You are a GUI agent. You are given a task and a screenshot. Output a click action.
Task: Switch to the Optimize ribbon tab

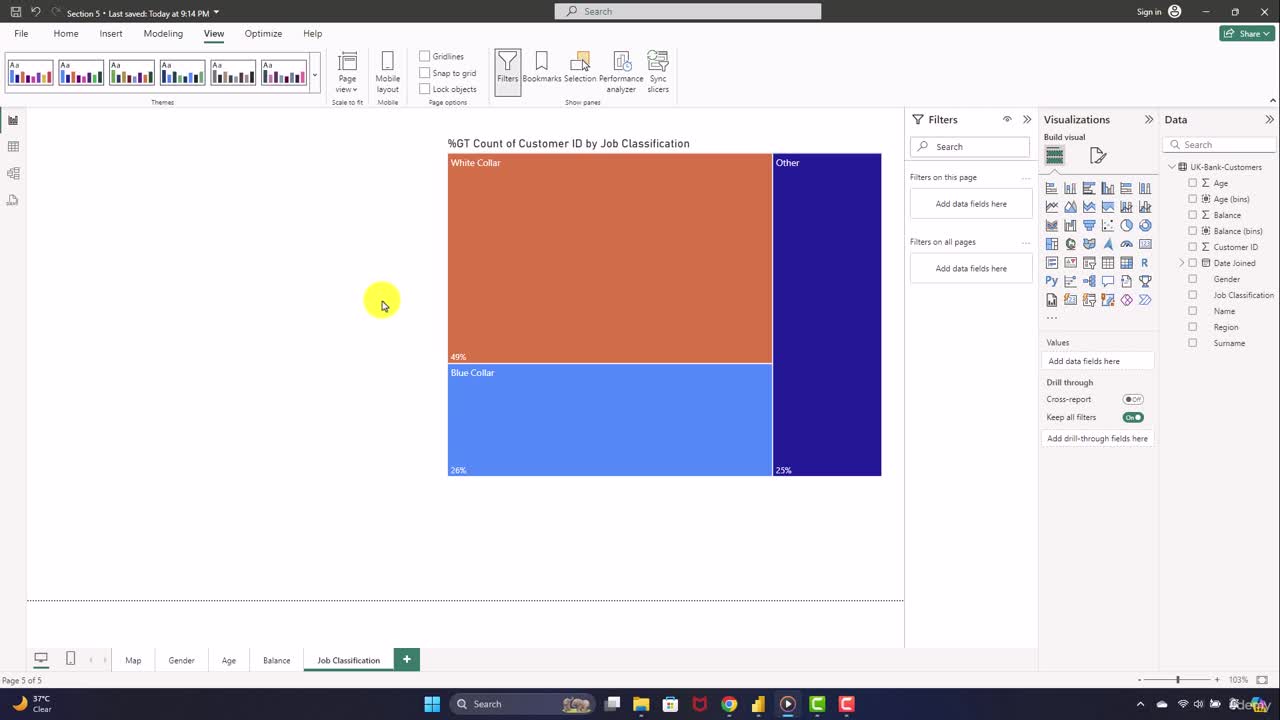[x=263, y=33]
